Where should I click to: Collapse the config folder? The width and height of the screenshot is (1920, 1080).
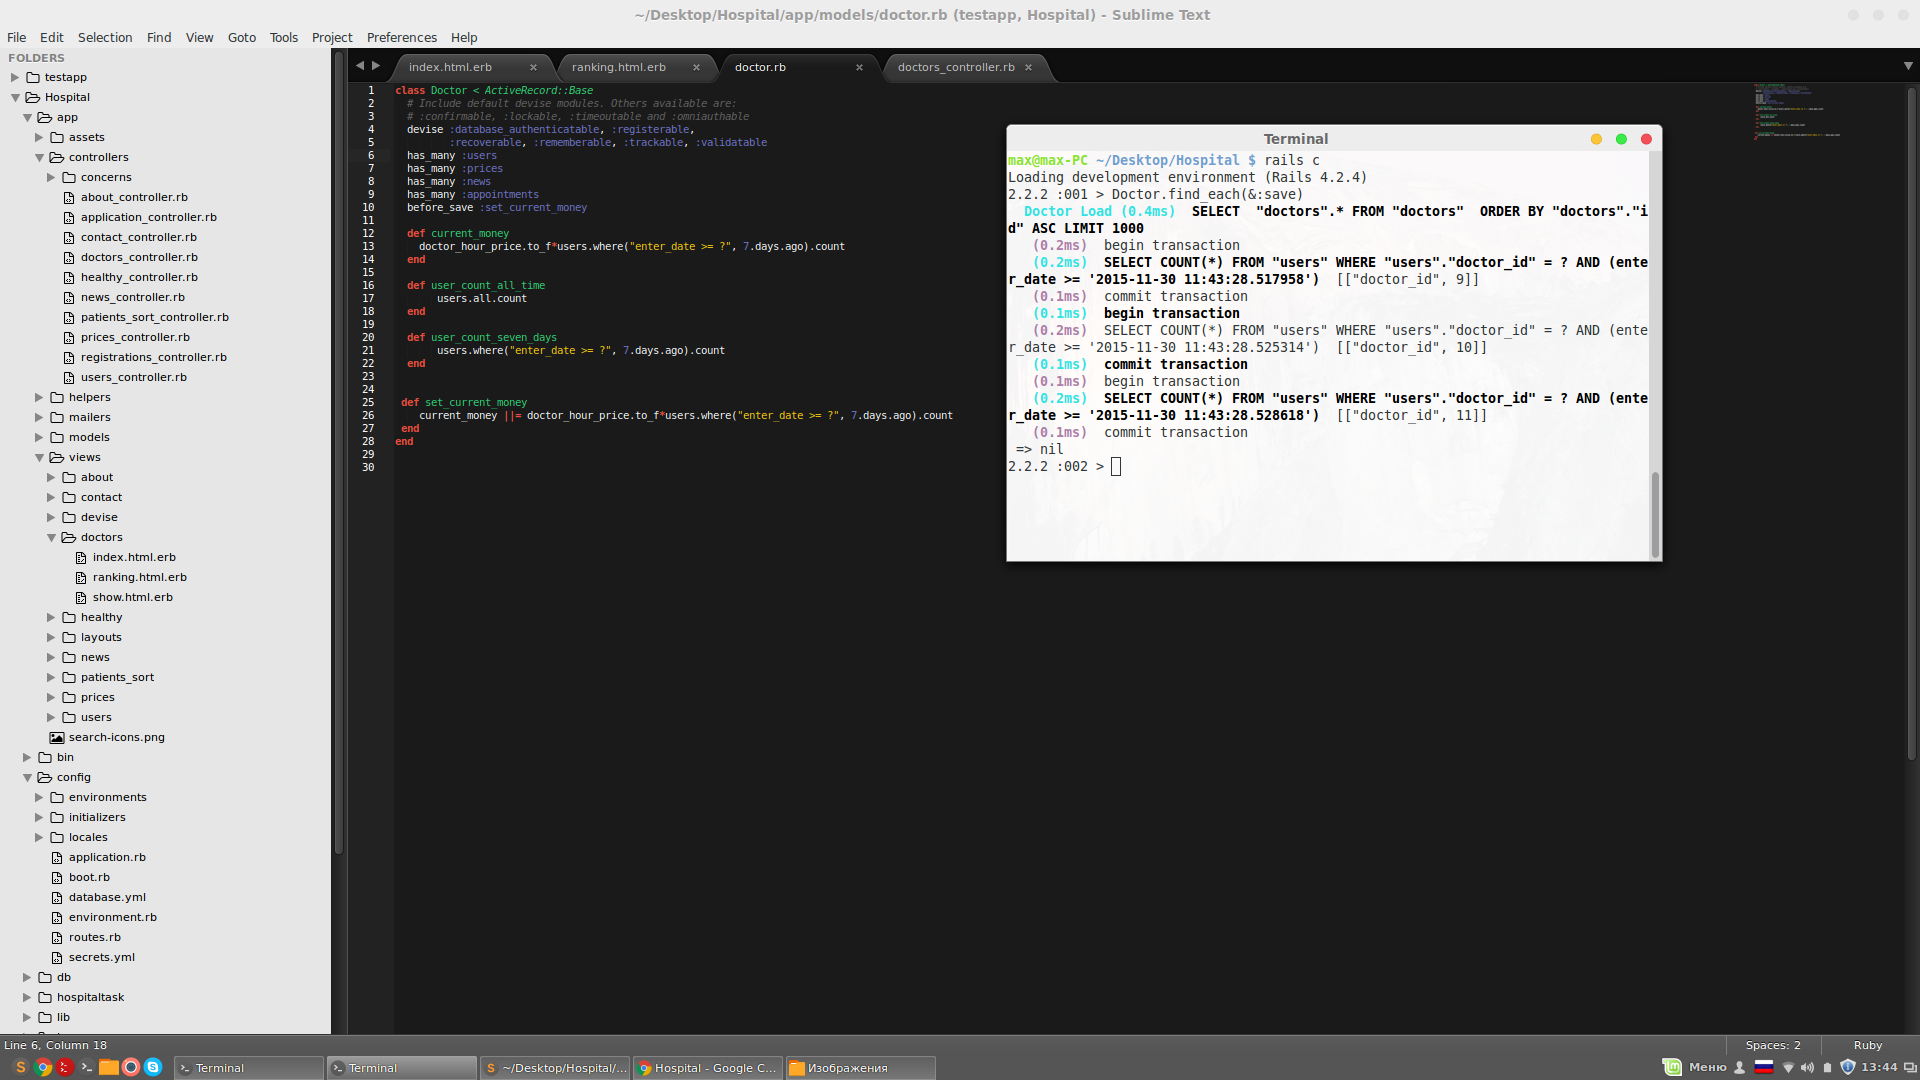[x=27, y=777]
